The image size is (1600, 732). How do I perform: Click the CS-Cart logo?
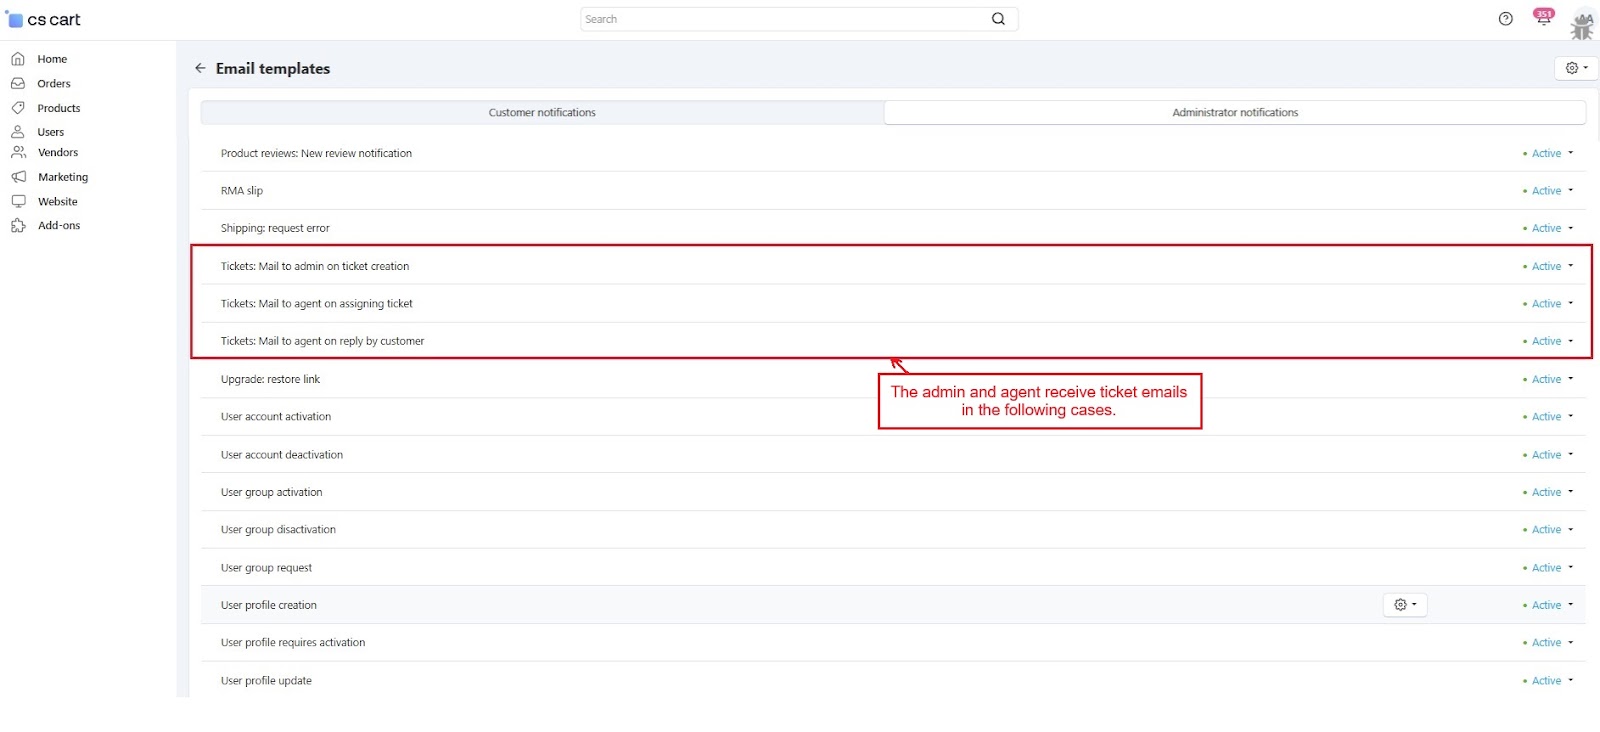[45, 20]
